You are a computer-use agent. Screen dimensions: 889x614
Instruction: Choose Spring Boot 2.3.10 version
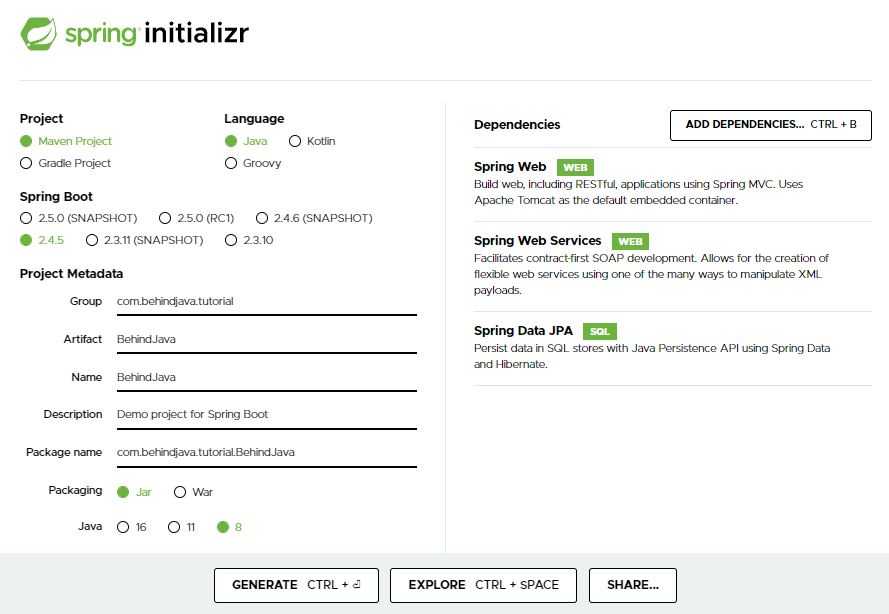[231, 240]
